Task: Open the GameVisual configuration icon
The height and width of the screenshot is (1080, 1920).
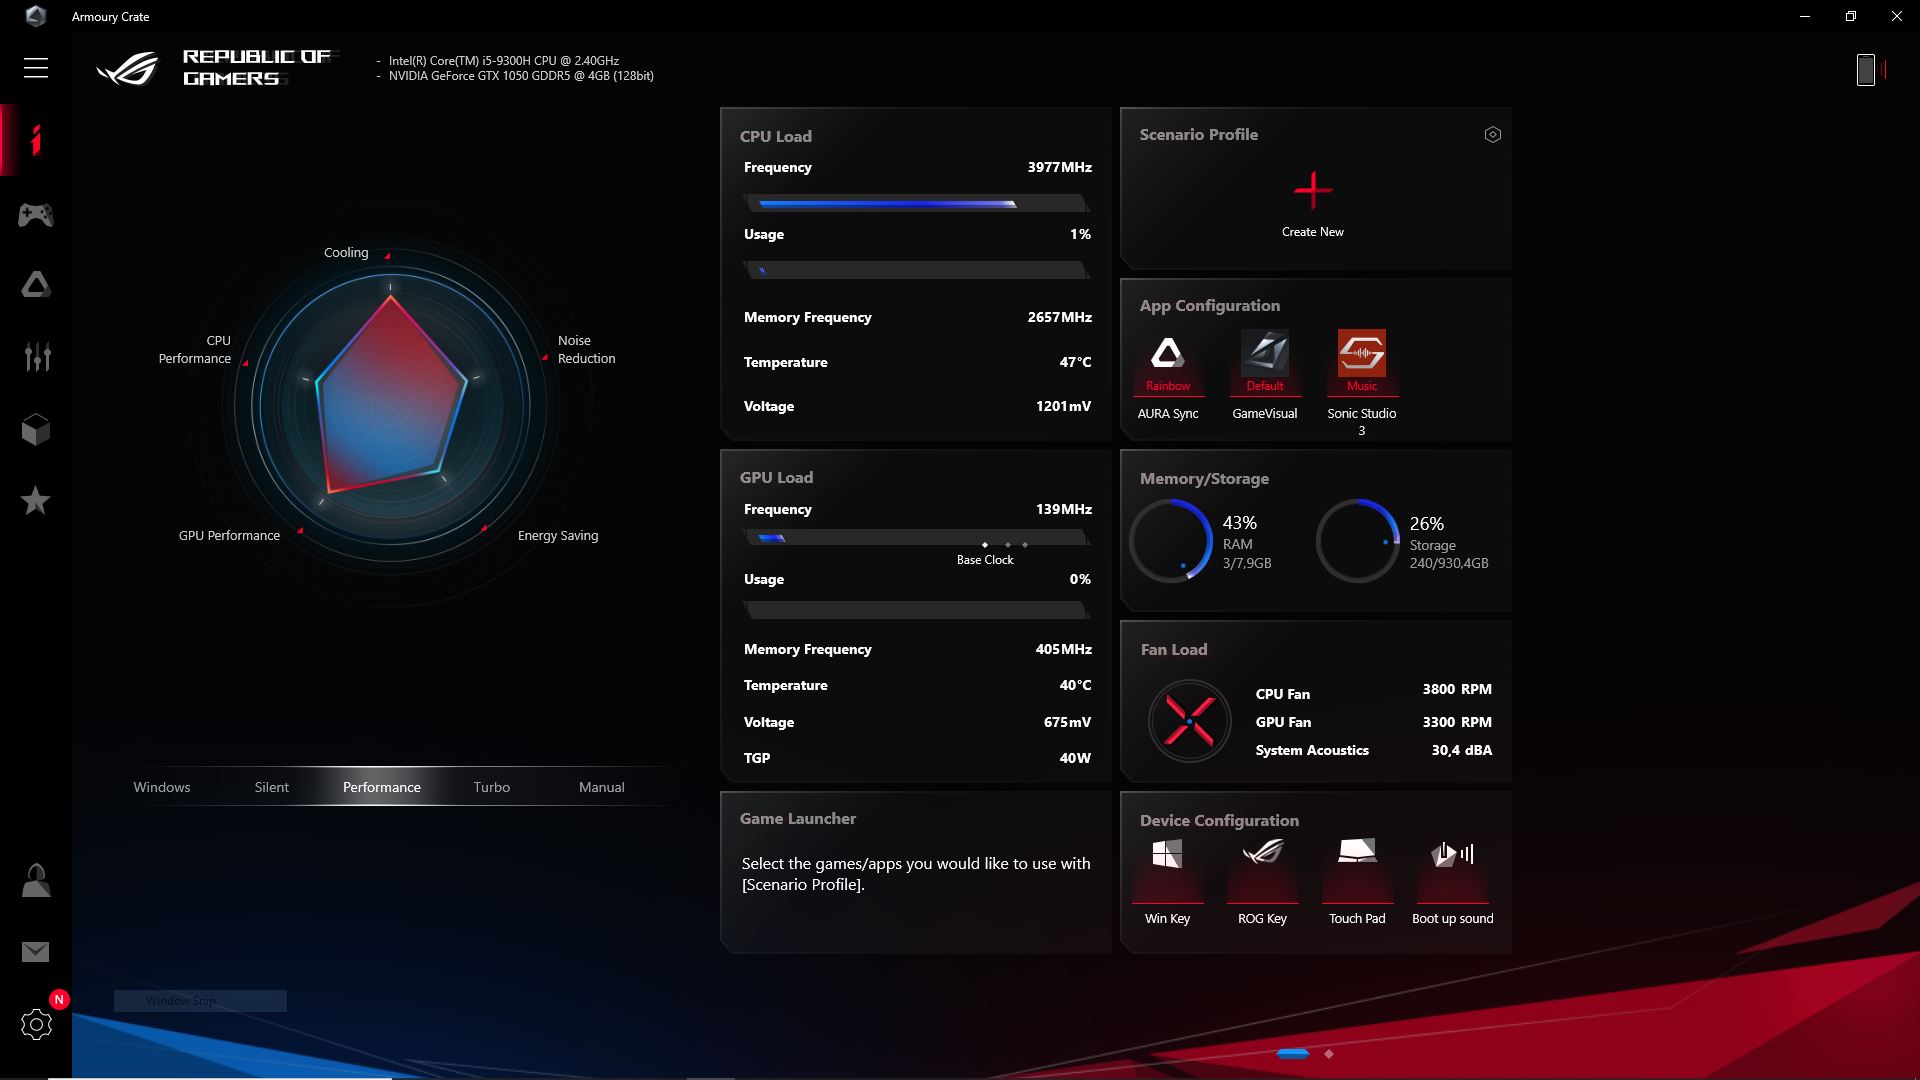Action: (1264, 360)
